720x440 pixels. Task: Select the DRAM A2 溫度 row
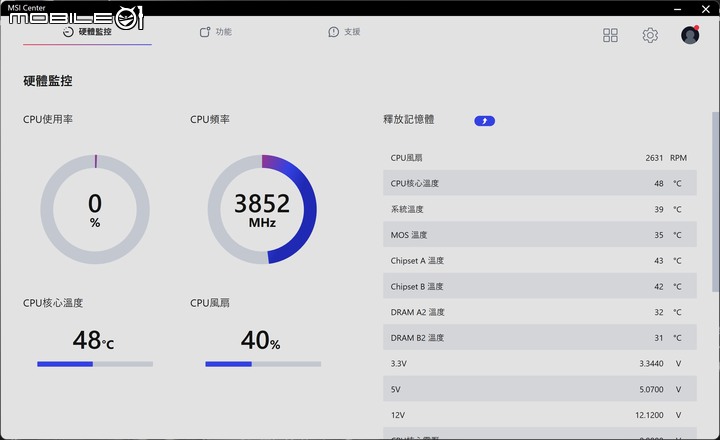pyautogui.click(x=540, y=312)
